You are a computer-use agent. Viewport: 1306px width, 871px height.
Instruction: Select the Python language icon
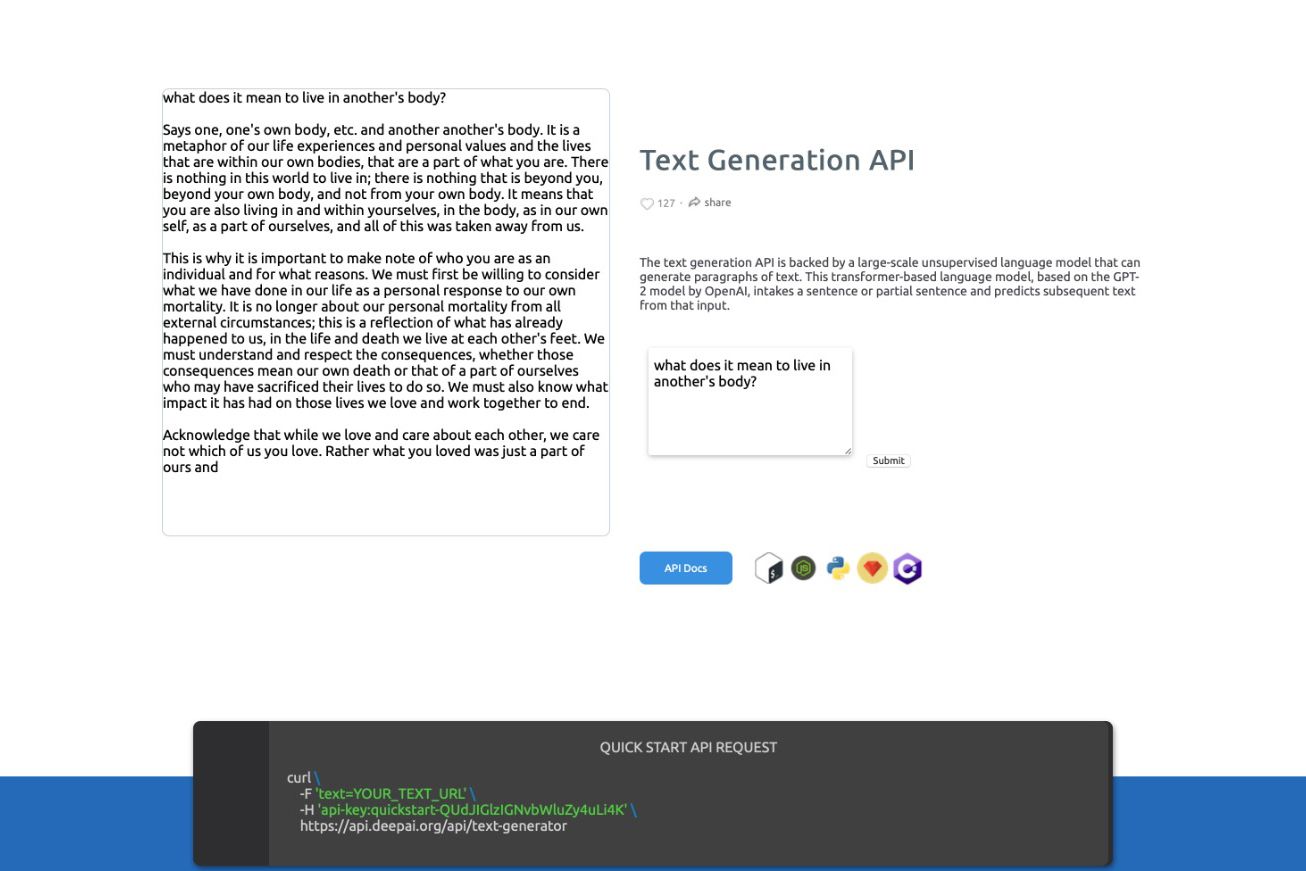tap(838, 568)
